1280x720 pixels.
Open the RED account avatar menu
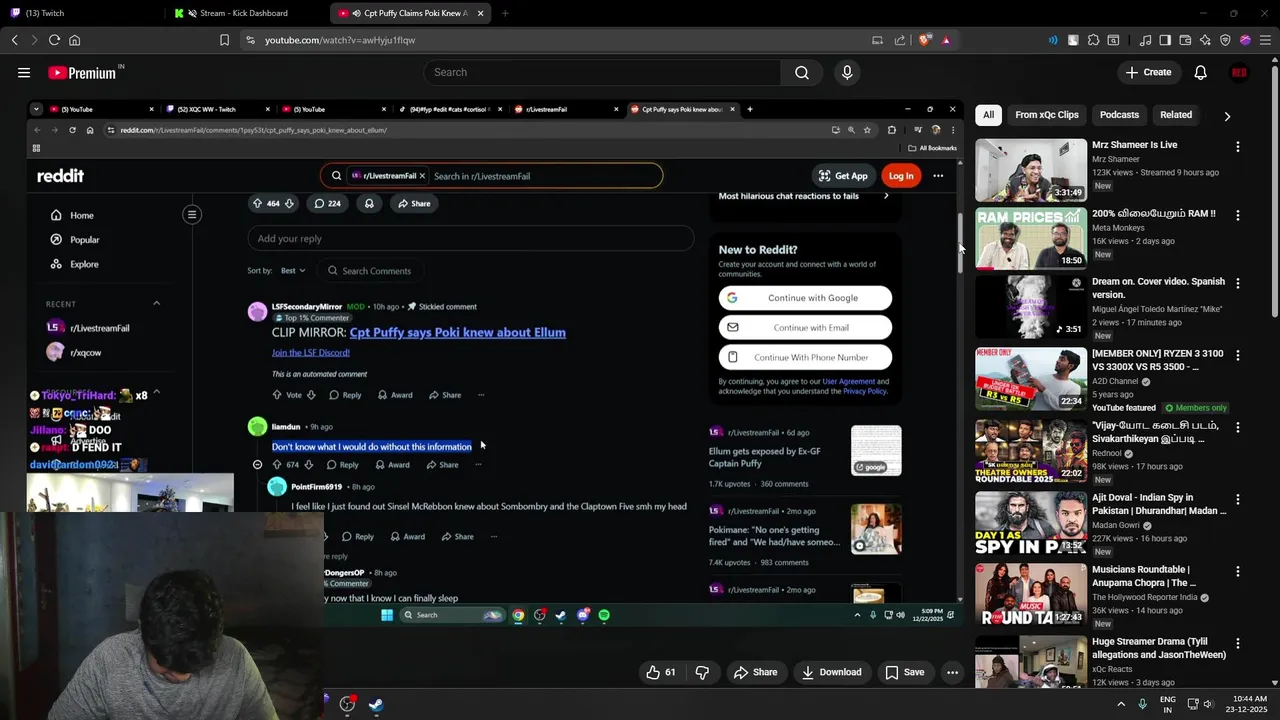1239,72
